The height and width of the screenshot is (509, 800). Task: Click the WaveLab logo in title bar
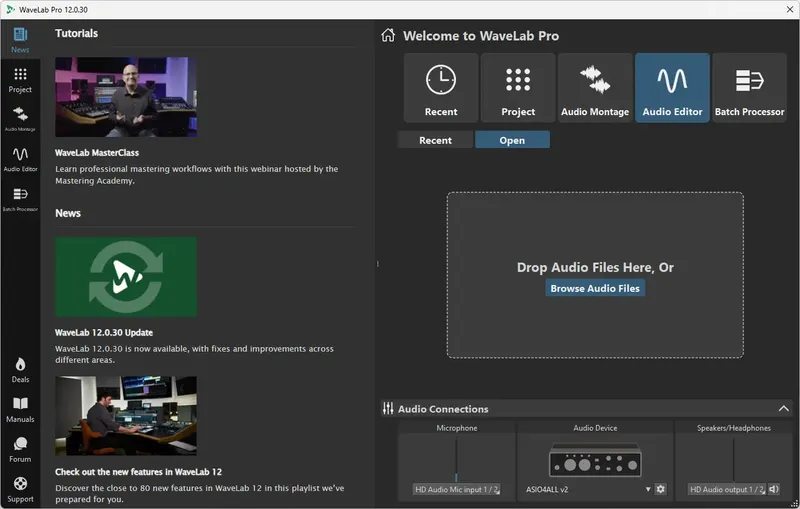[10, 9]
